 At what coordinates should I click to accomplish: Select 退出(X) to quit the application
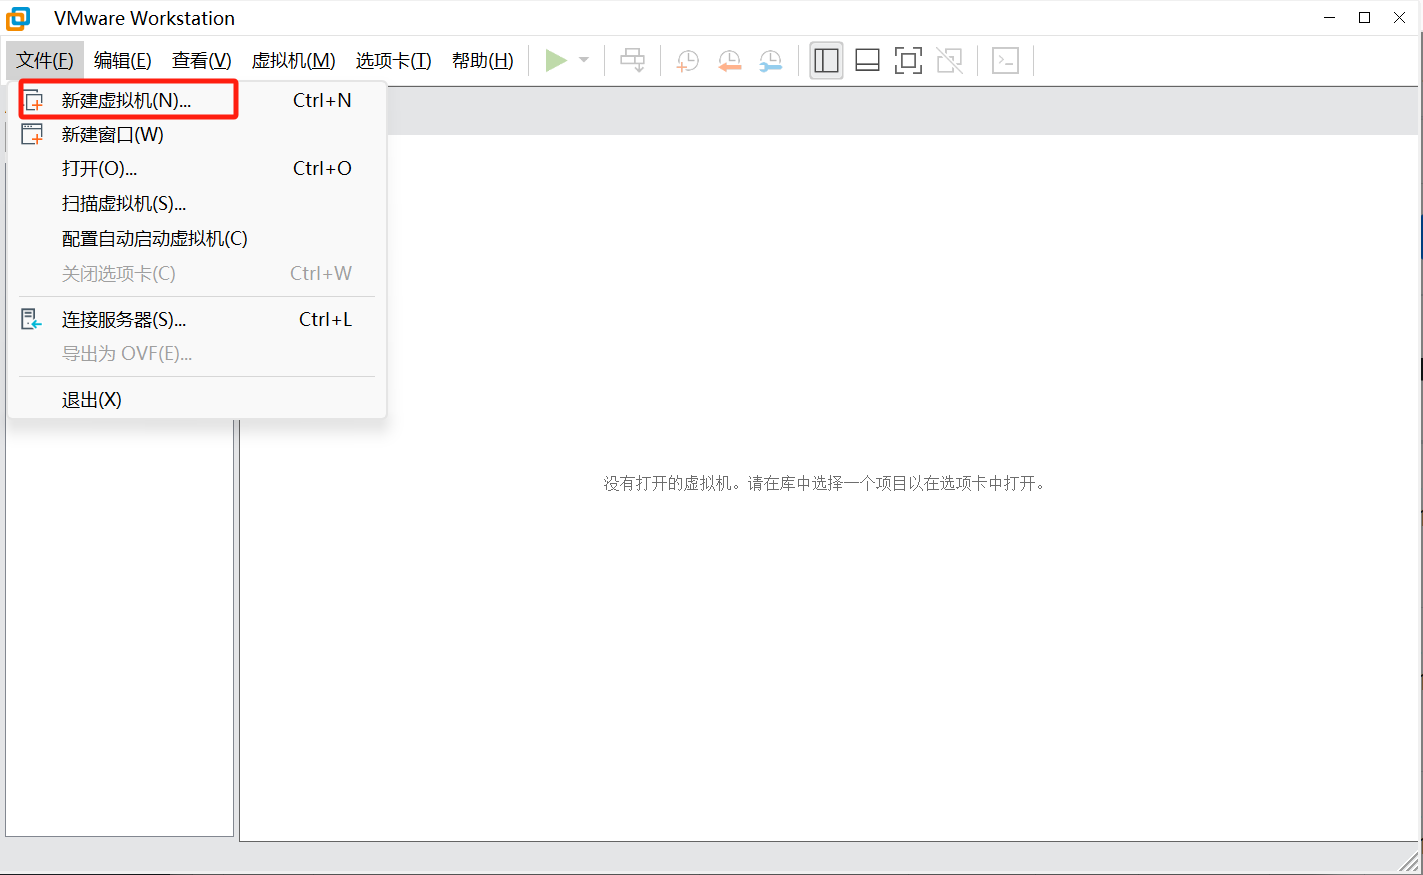click(197, 399)
